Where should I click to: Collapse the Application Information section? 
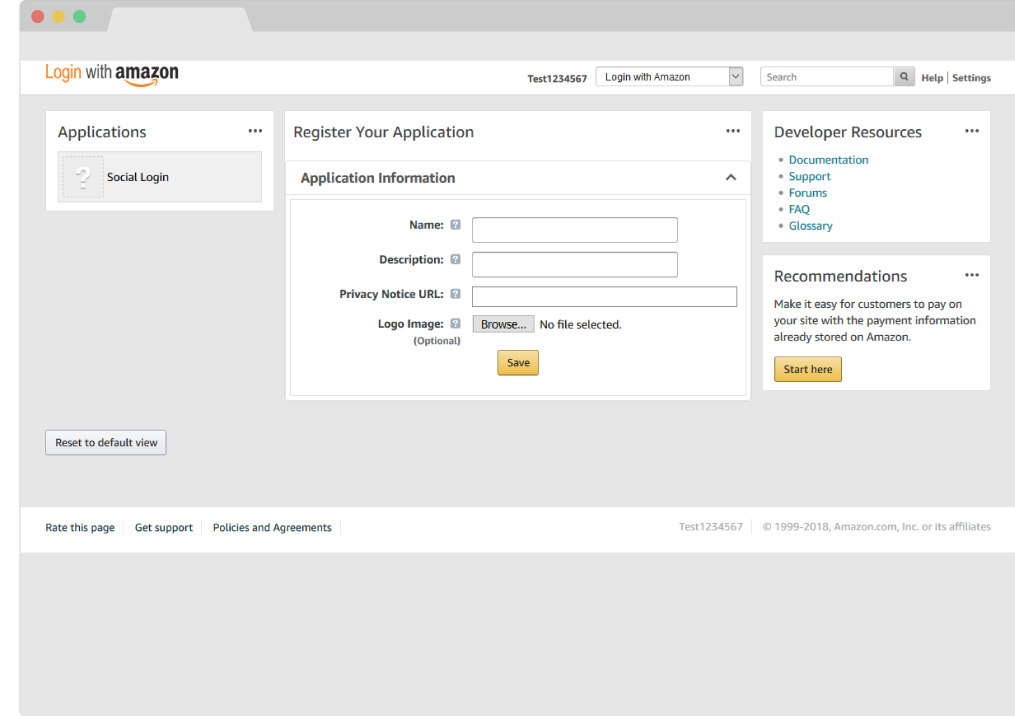coord(730,178)
